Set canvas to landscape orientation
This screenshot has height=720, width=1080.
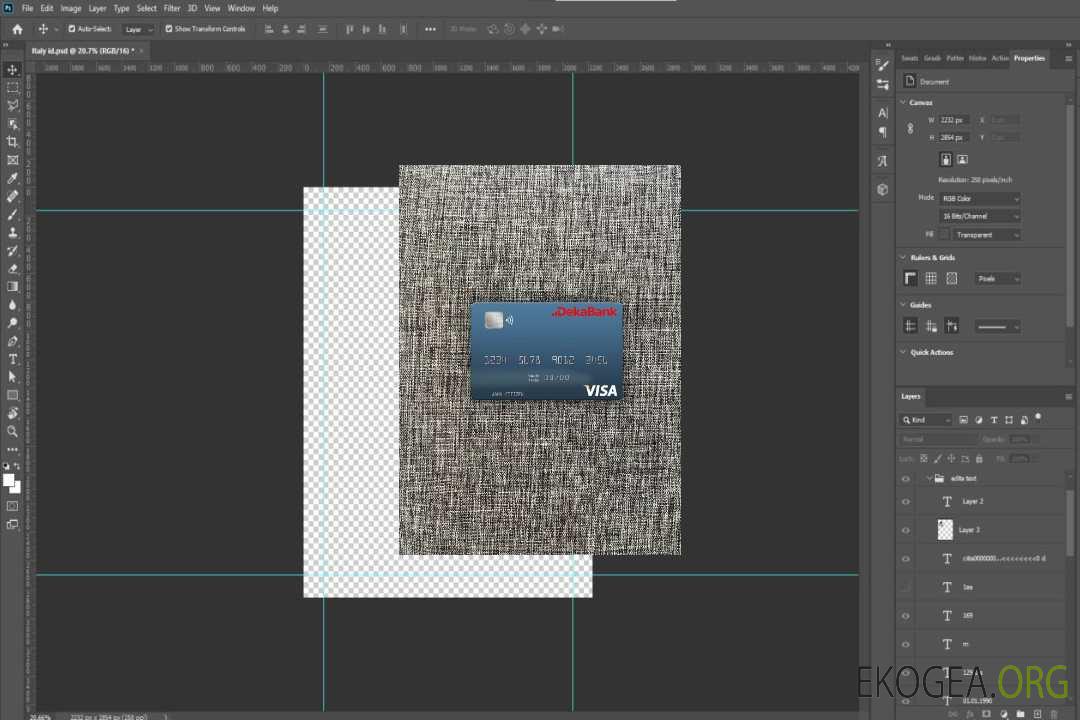pyautogui.click(x=962, y=159)
